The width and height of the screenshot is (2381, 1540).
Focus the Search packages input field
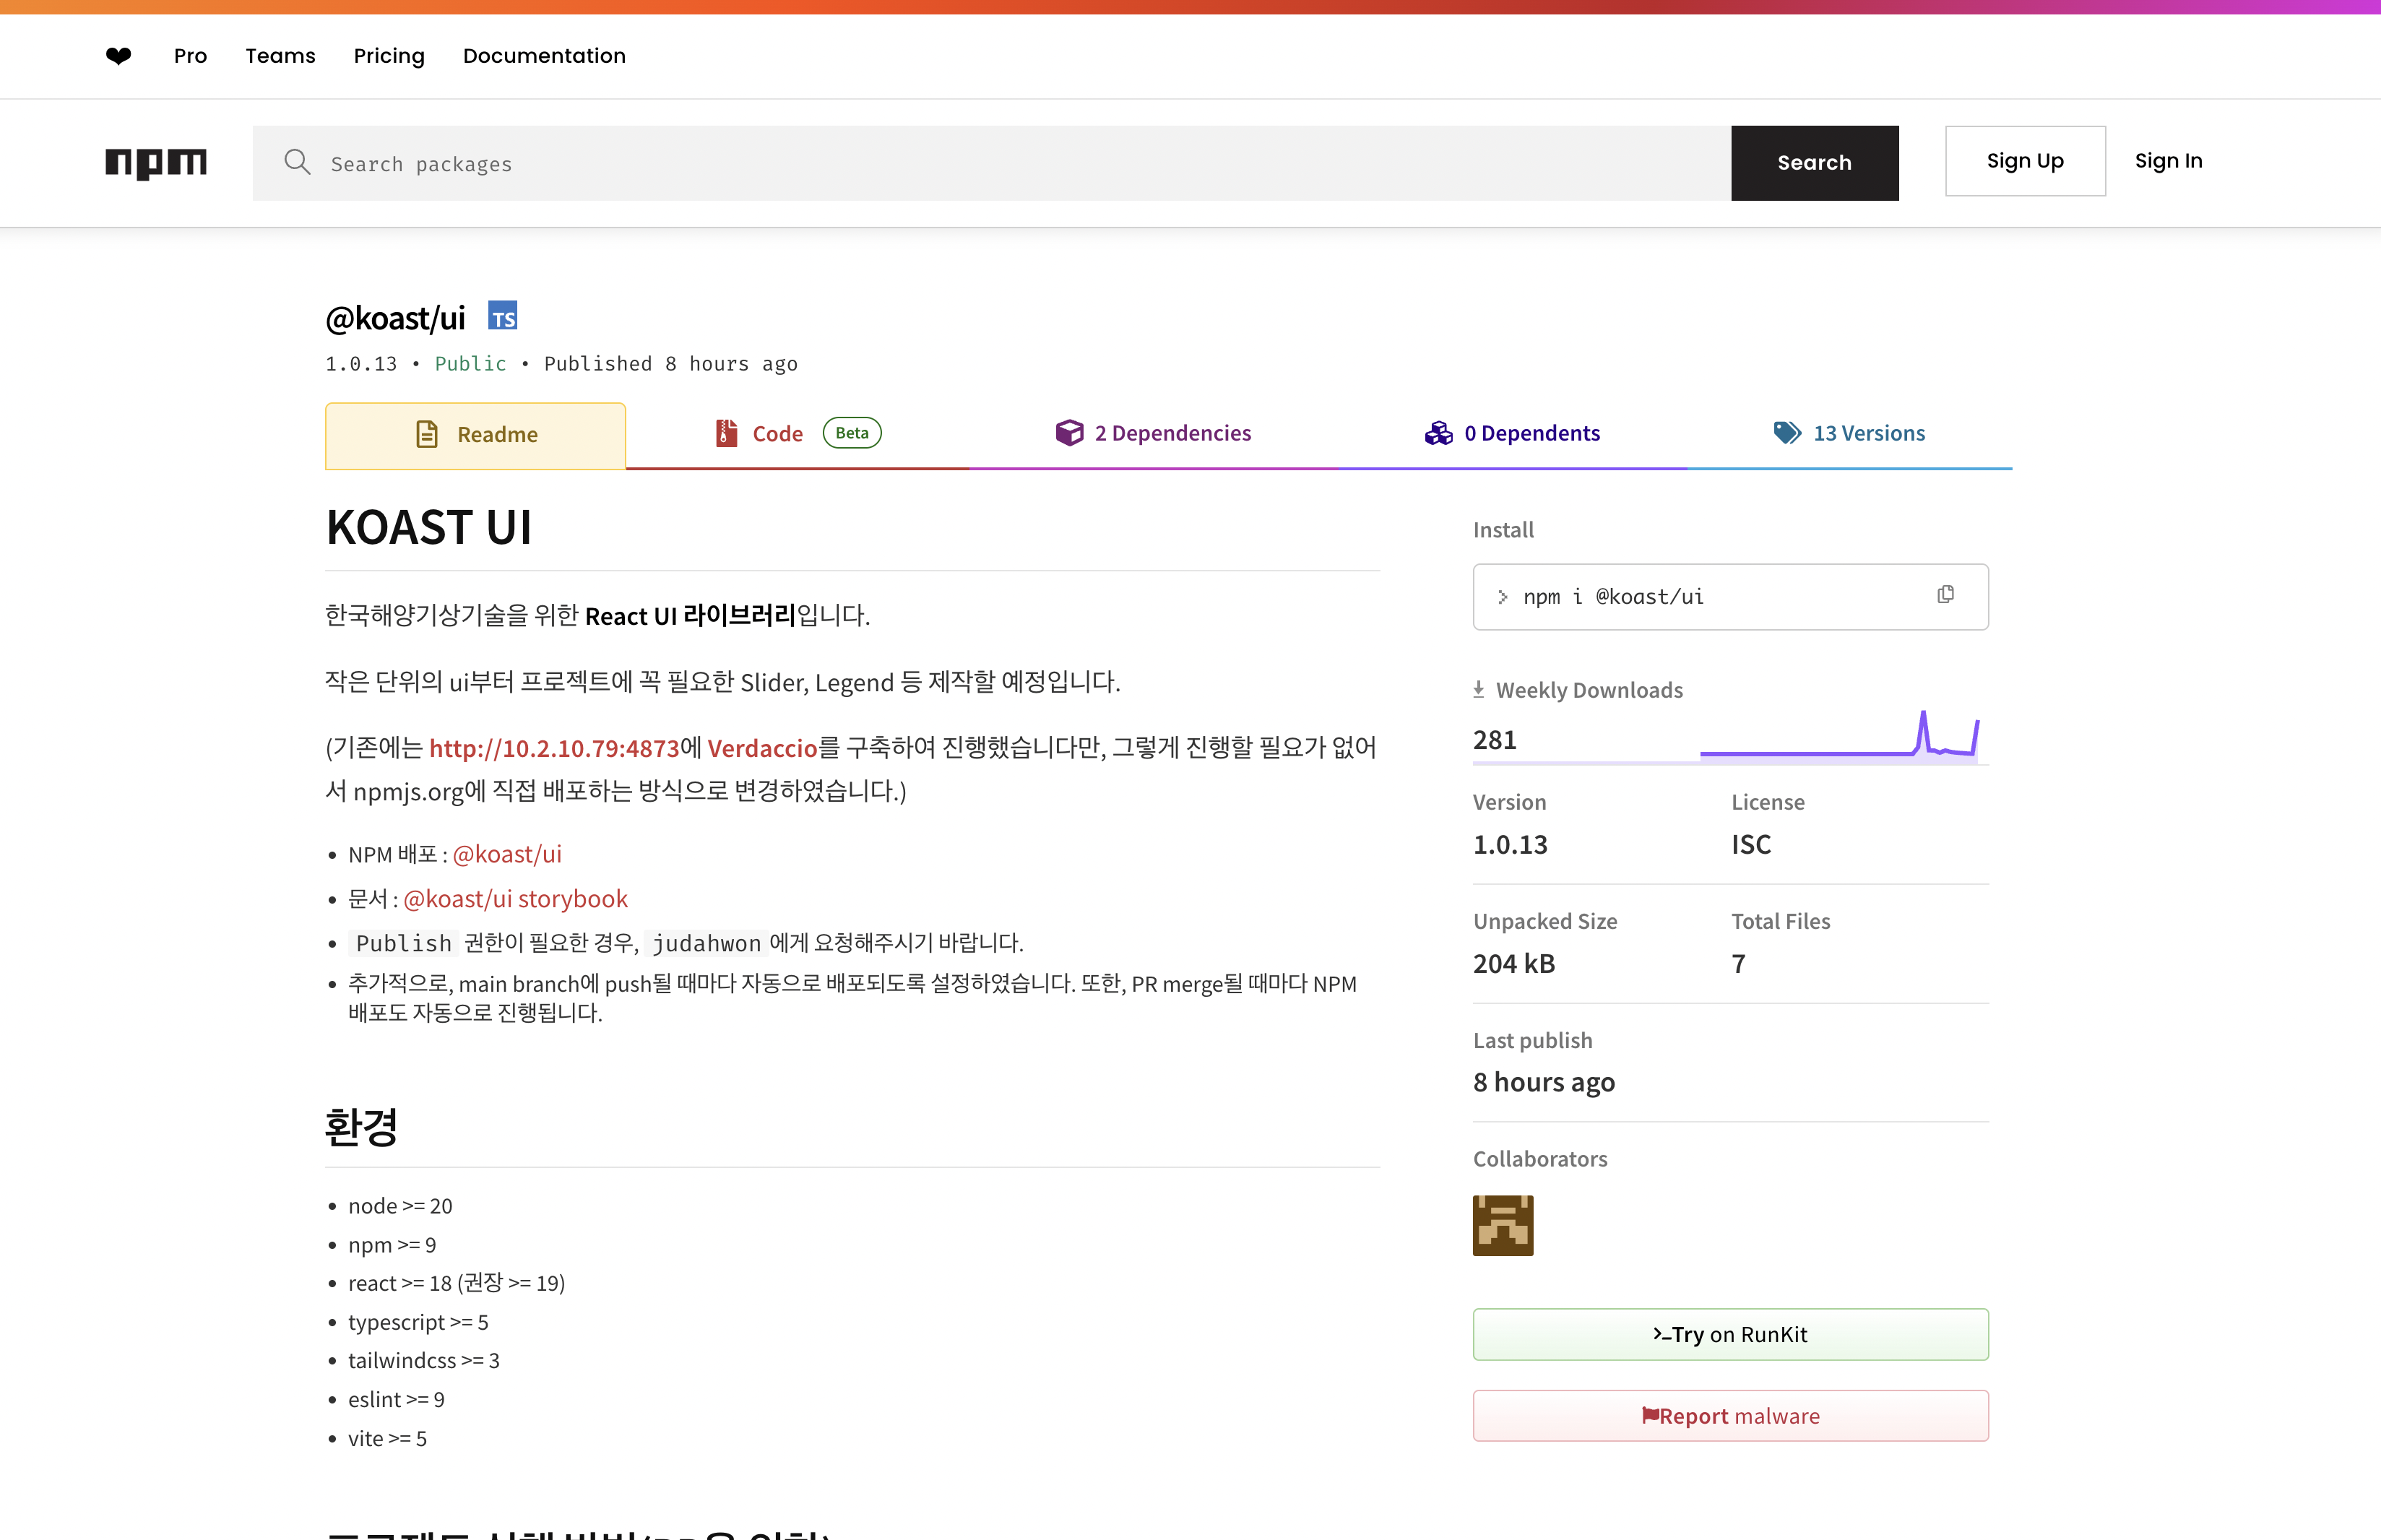tap(992, 163)
